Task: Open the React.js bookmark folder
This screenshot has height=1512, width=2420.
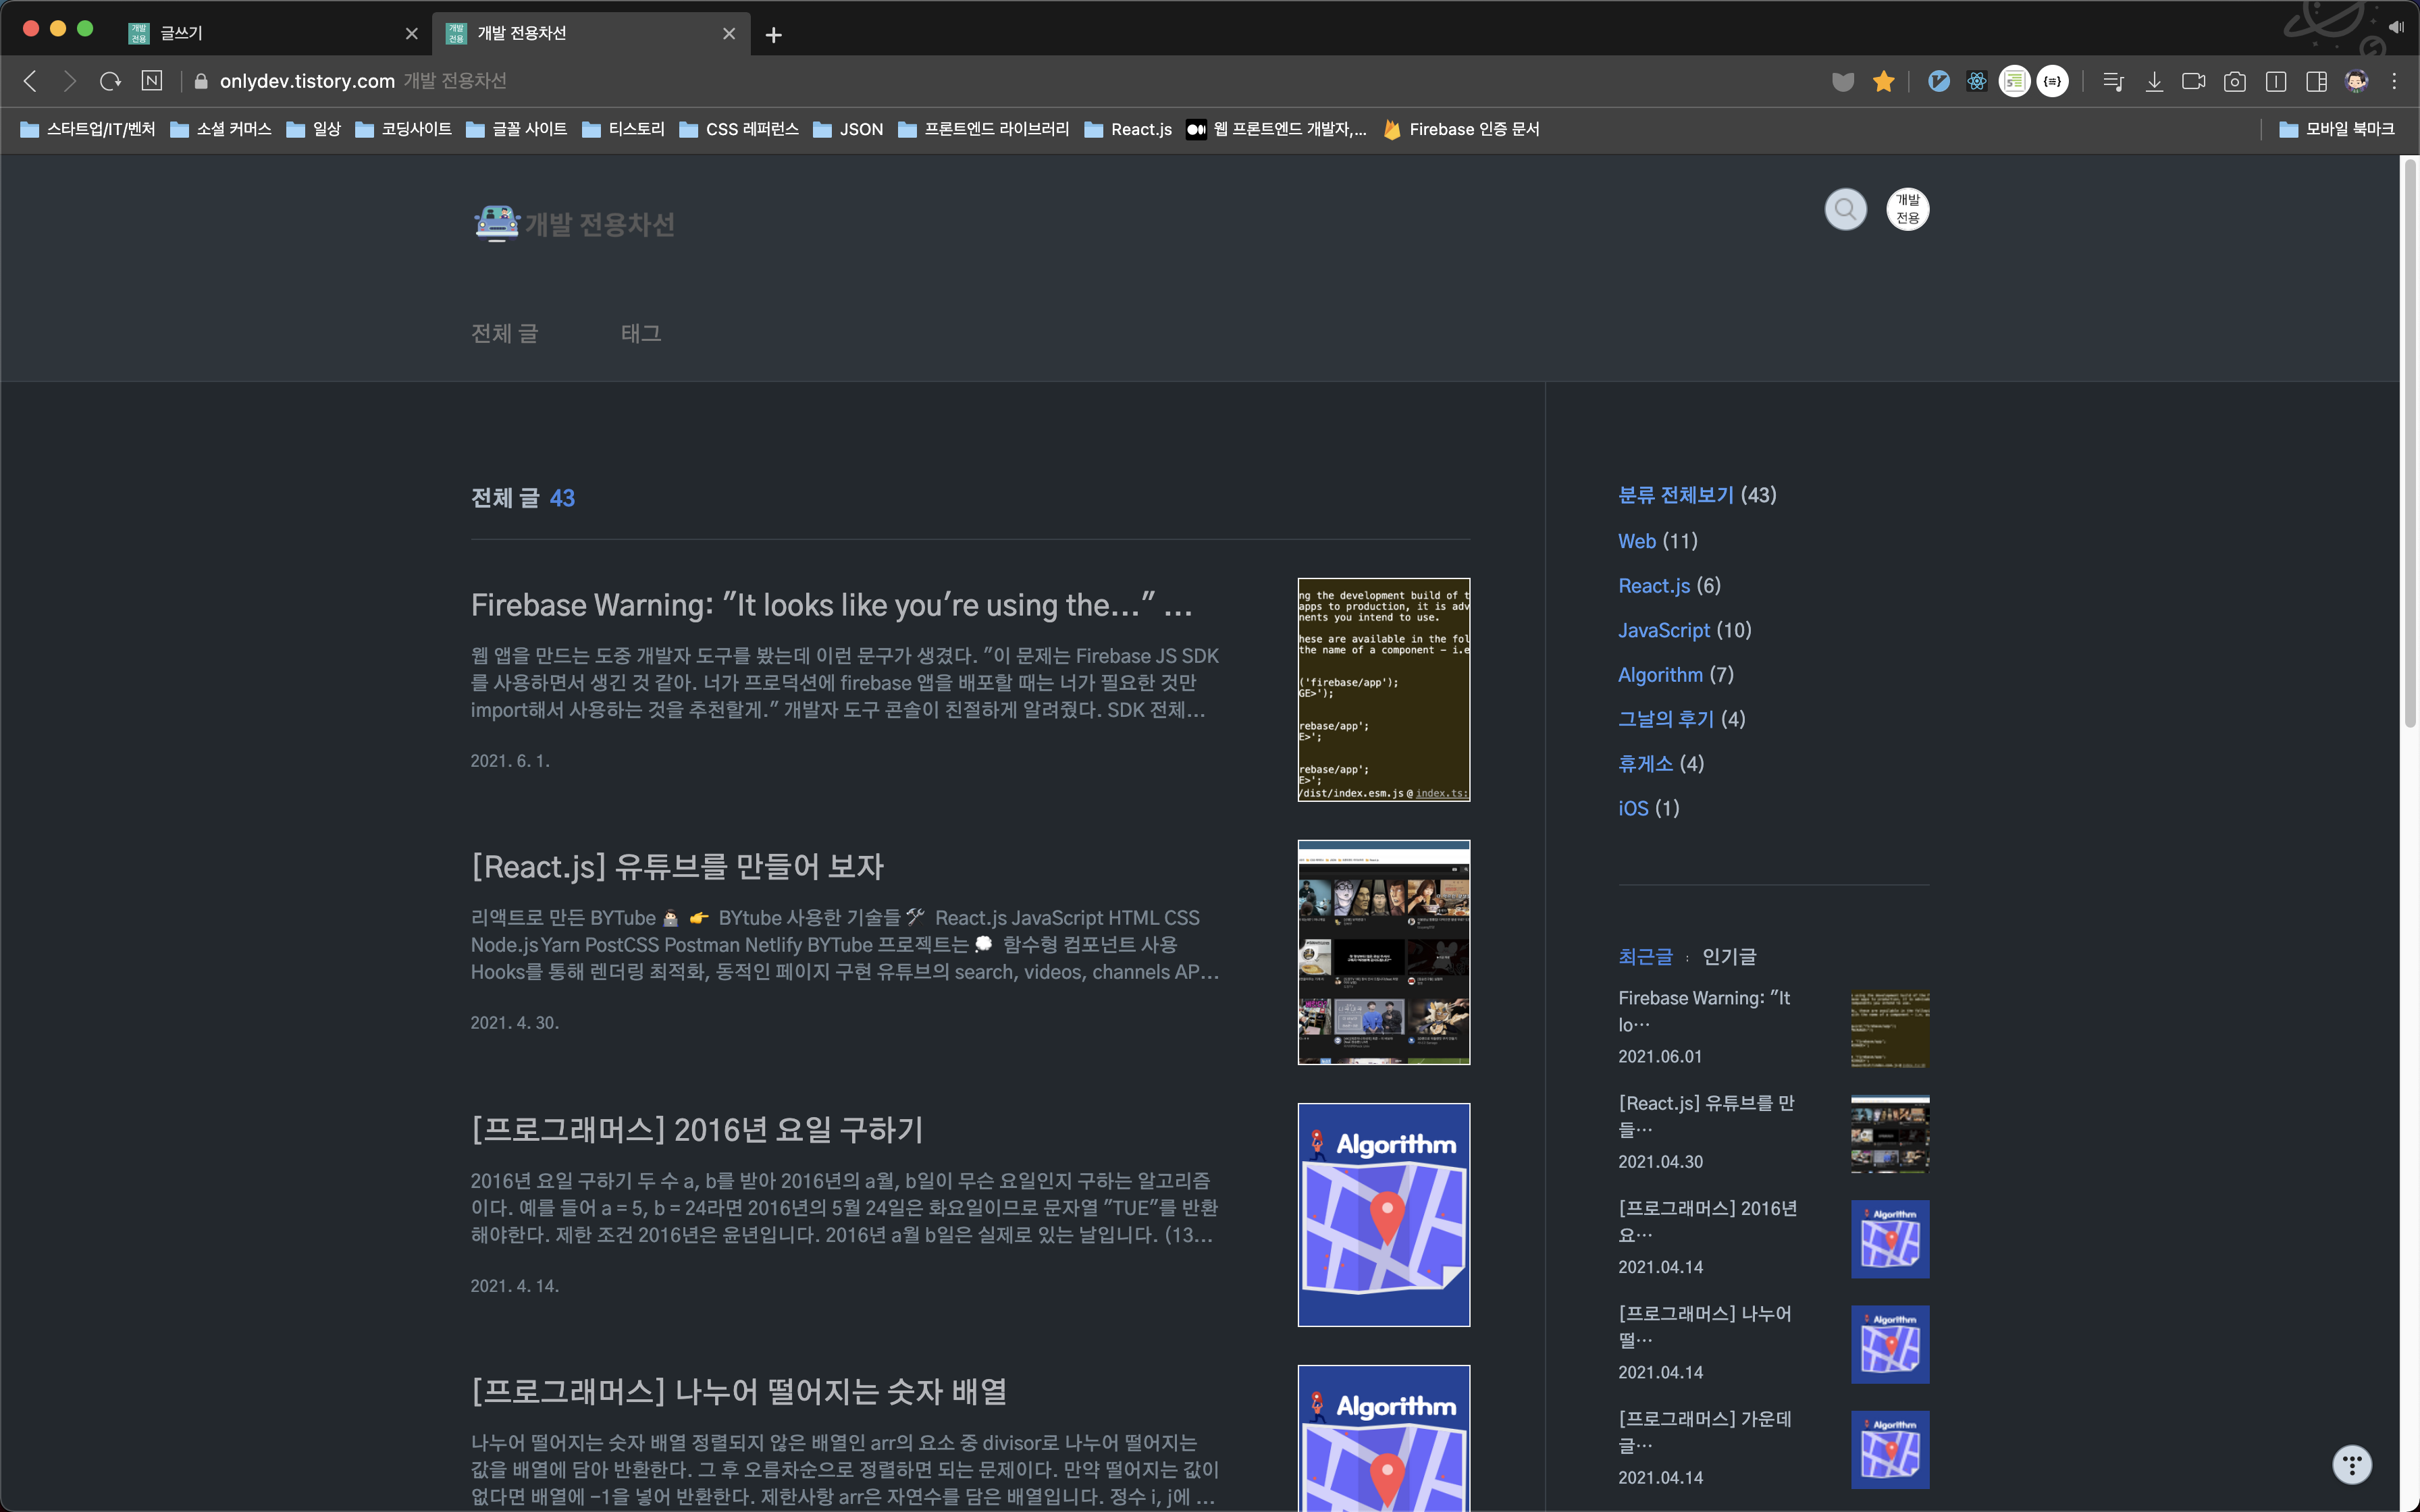Action: (x=1129, y=129)
